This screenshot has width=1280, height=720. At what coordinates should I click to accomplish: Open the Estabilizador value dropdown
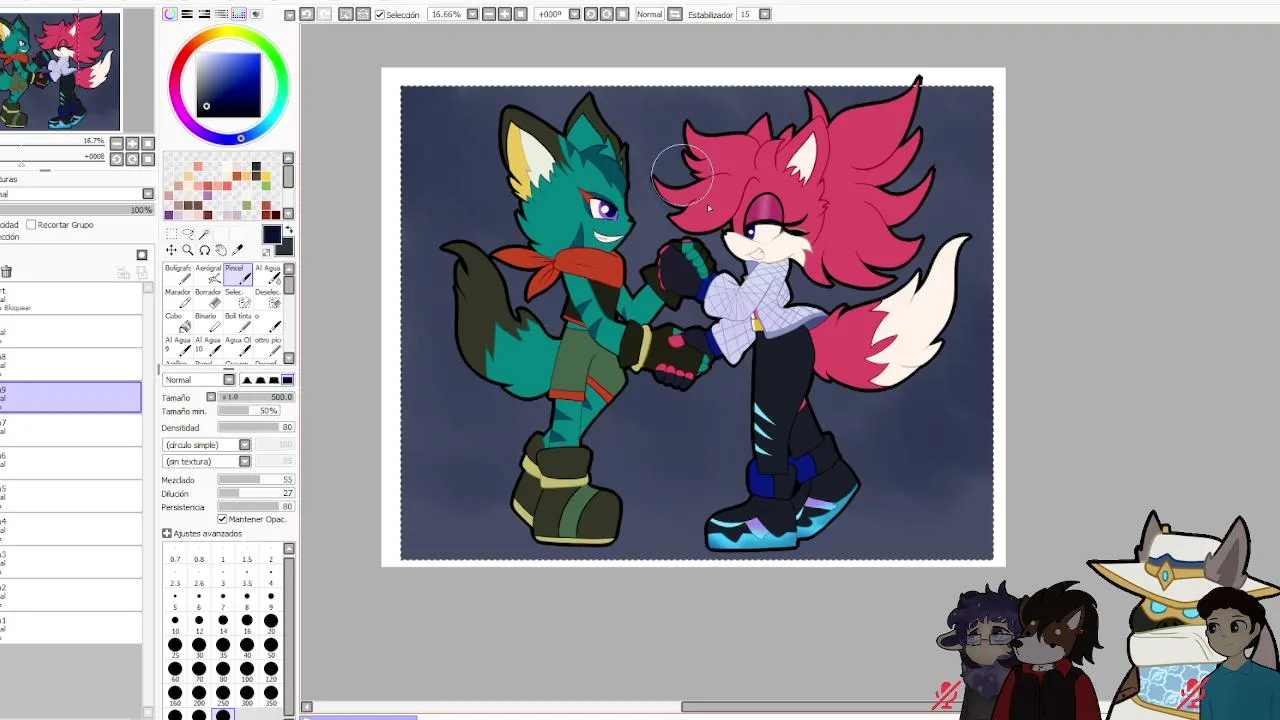tap(764, 14)
